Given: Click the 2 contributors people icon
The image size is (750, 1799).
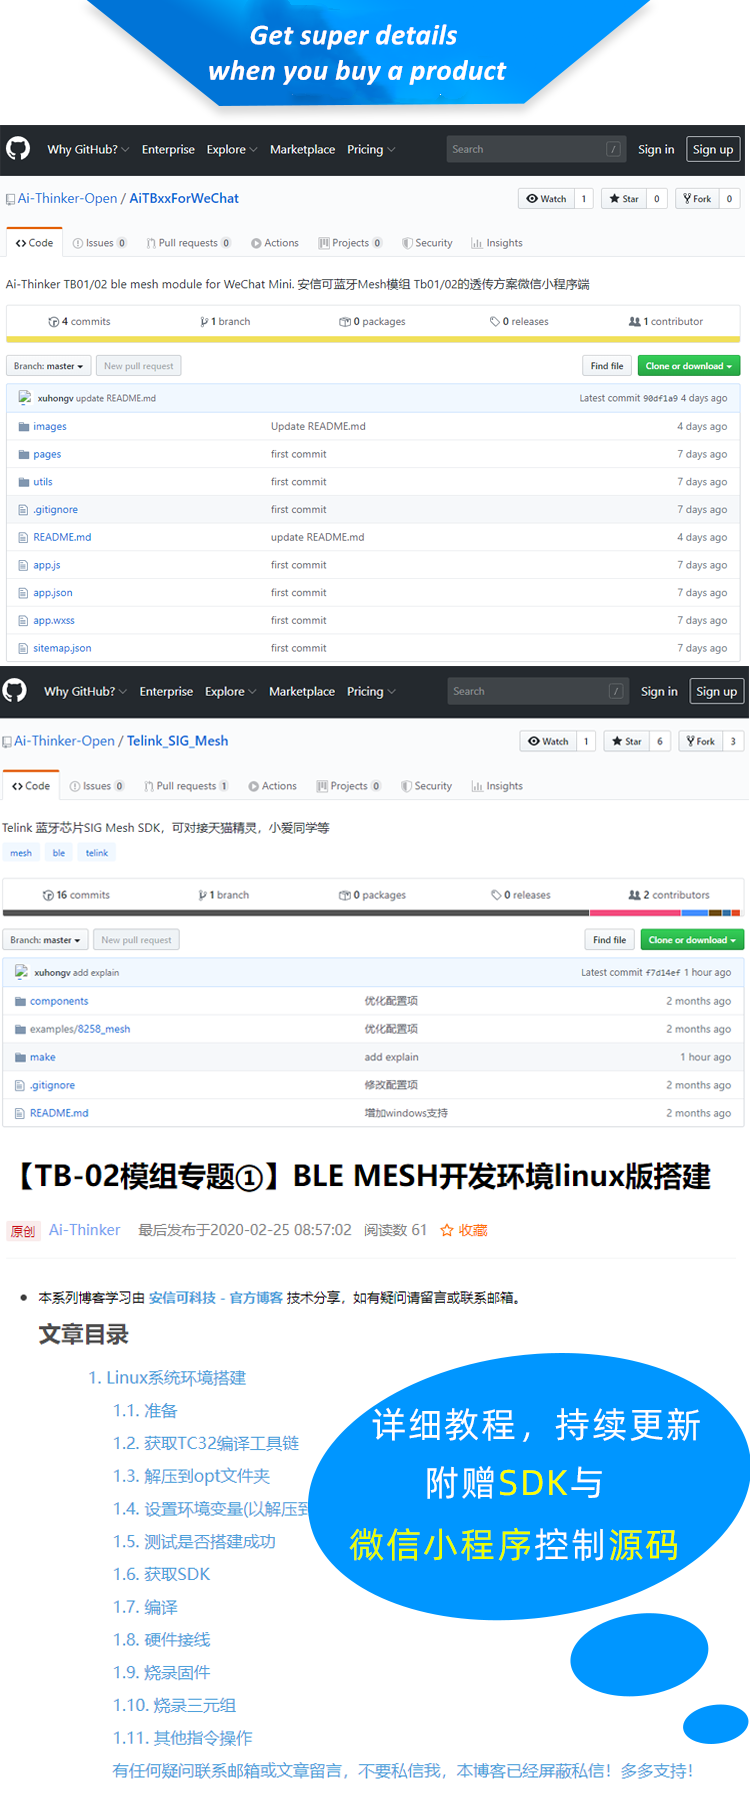Looking at the screenshot, I should [634, 895].
